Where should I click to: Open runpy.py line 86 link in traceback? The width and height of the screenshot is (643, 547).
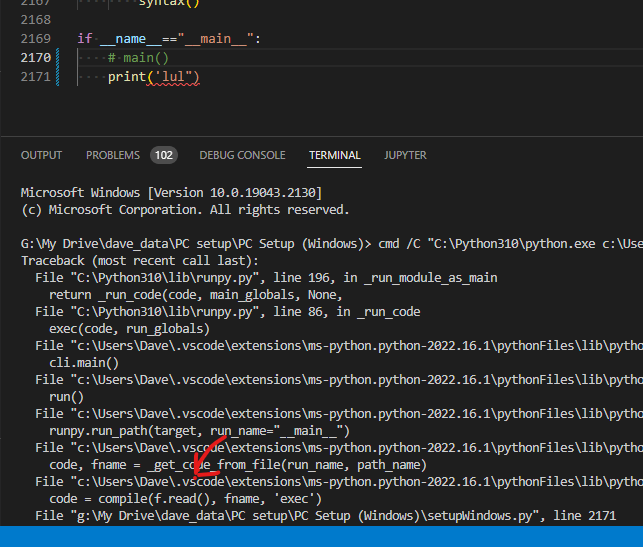click(228, 312)
